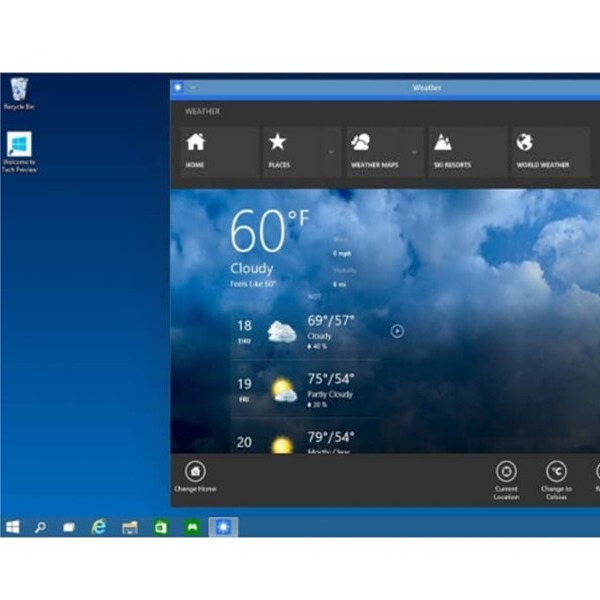Click the Windows Start button

(x=13, y=526)
